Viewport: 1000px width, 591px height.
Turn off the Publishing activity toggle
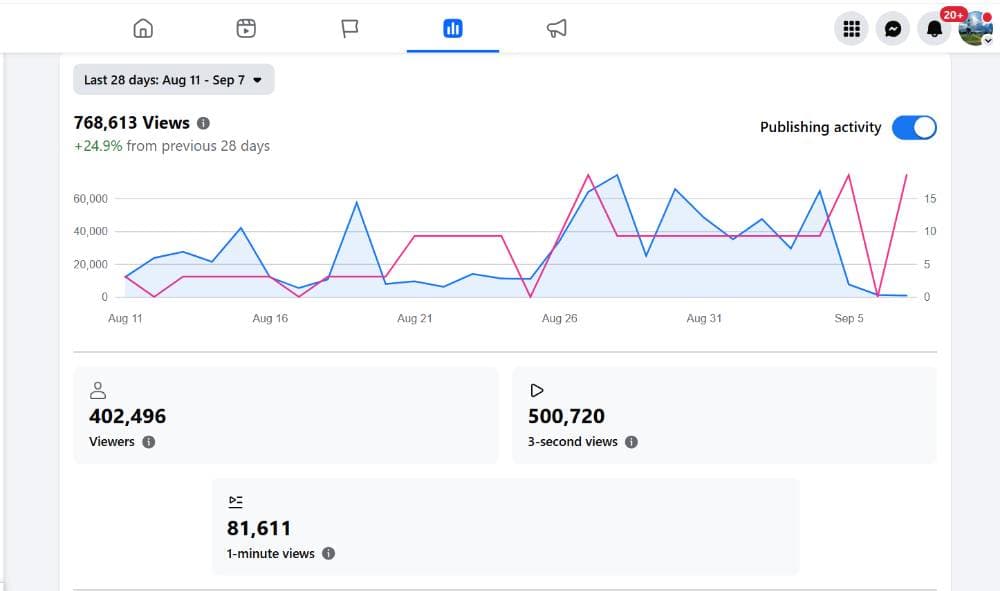pyautogui.click(x=914, y=128)
